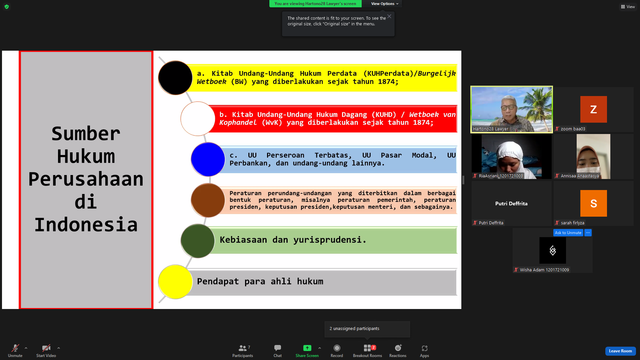This screenshot has width=640, height=360.
Task: Click the yellow circle on the slide
Action: (175, 282)
